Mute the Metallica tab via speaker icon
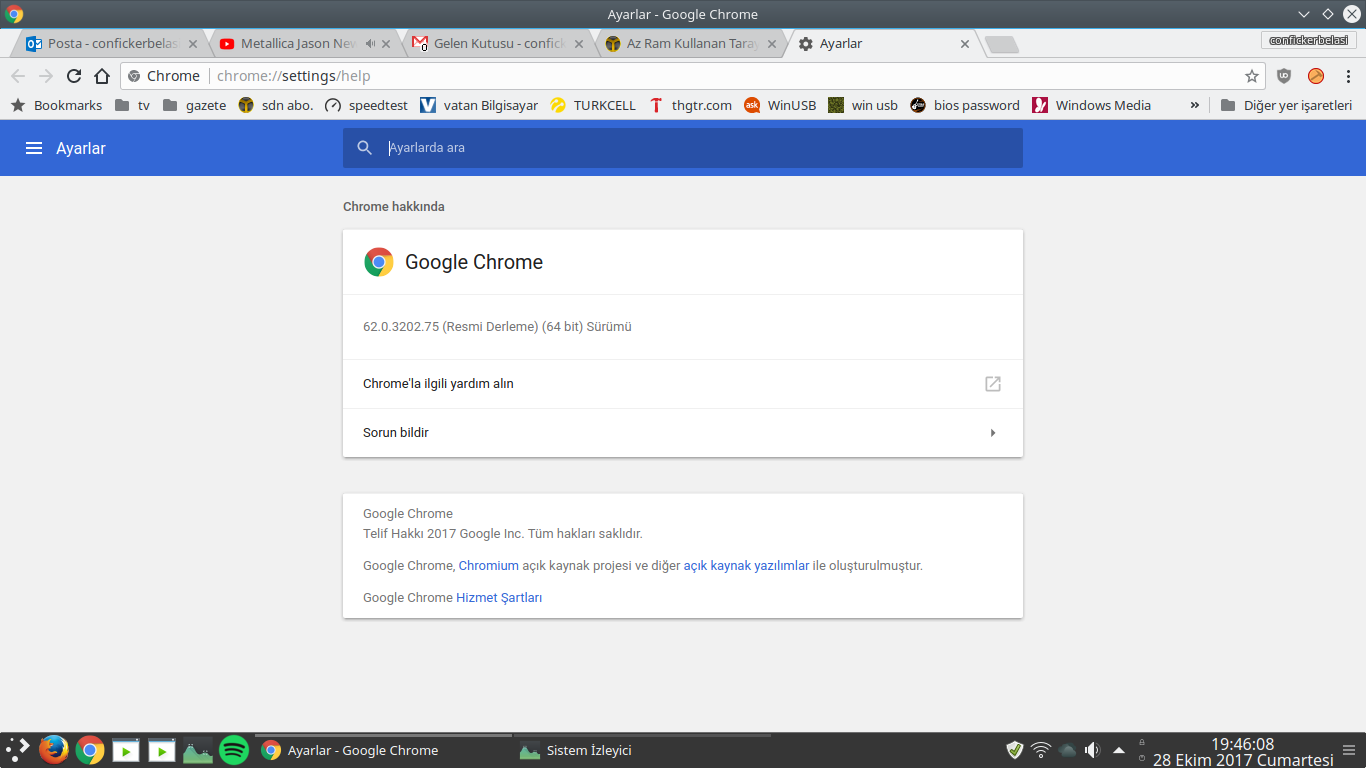This screenshot has height=768, width=1366. (x=371, y=44)
